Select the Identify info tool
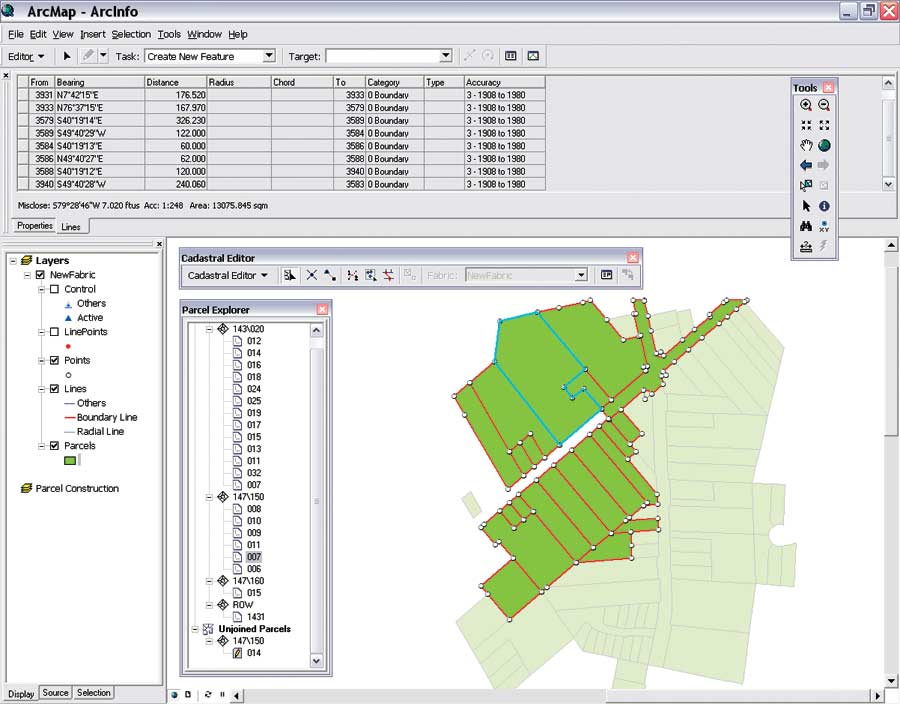Screen dimensions: 900x704 (824, 206)
